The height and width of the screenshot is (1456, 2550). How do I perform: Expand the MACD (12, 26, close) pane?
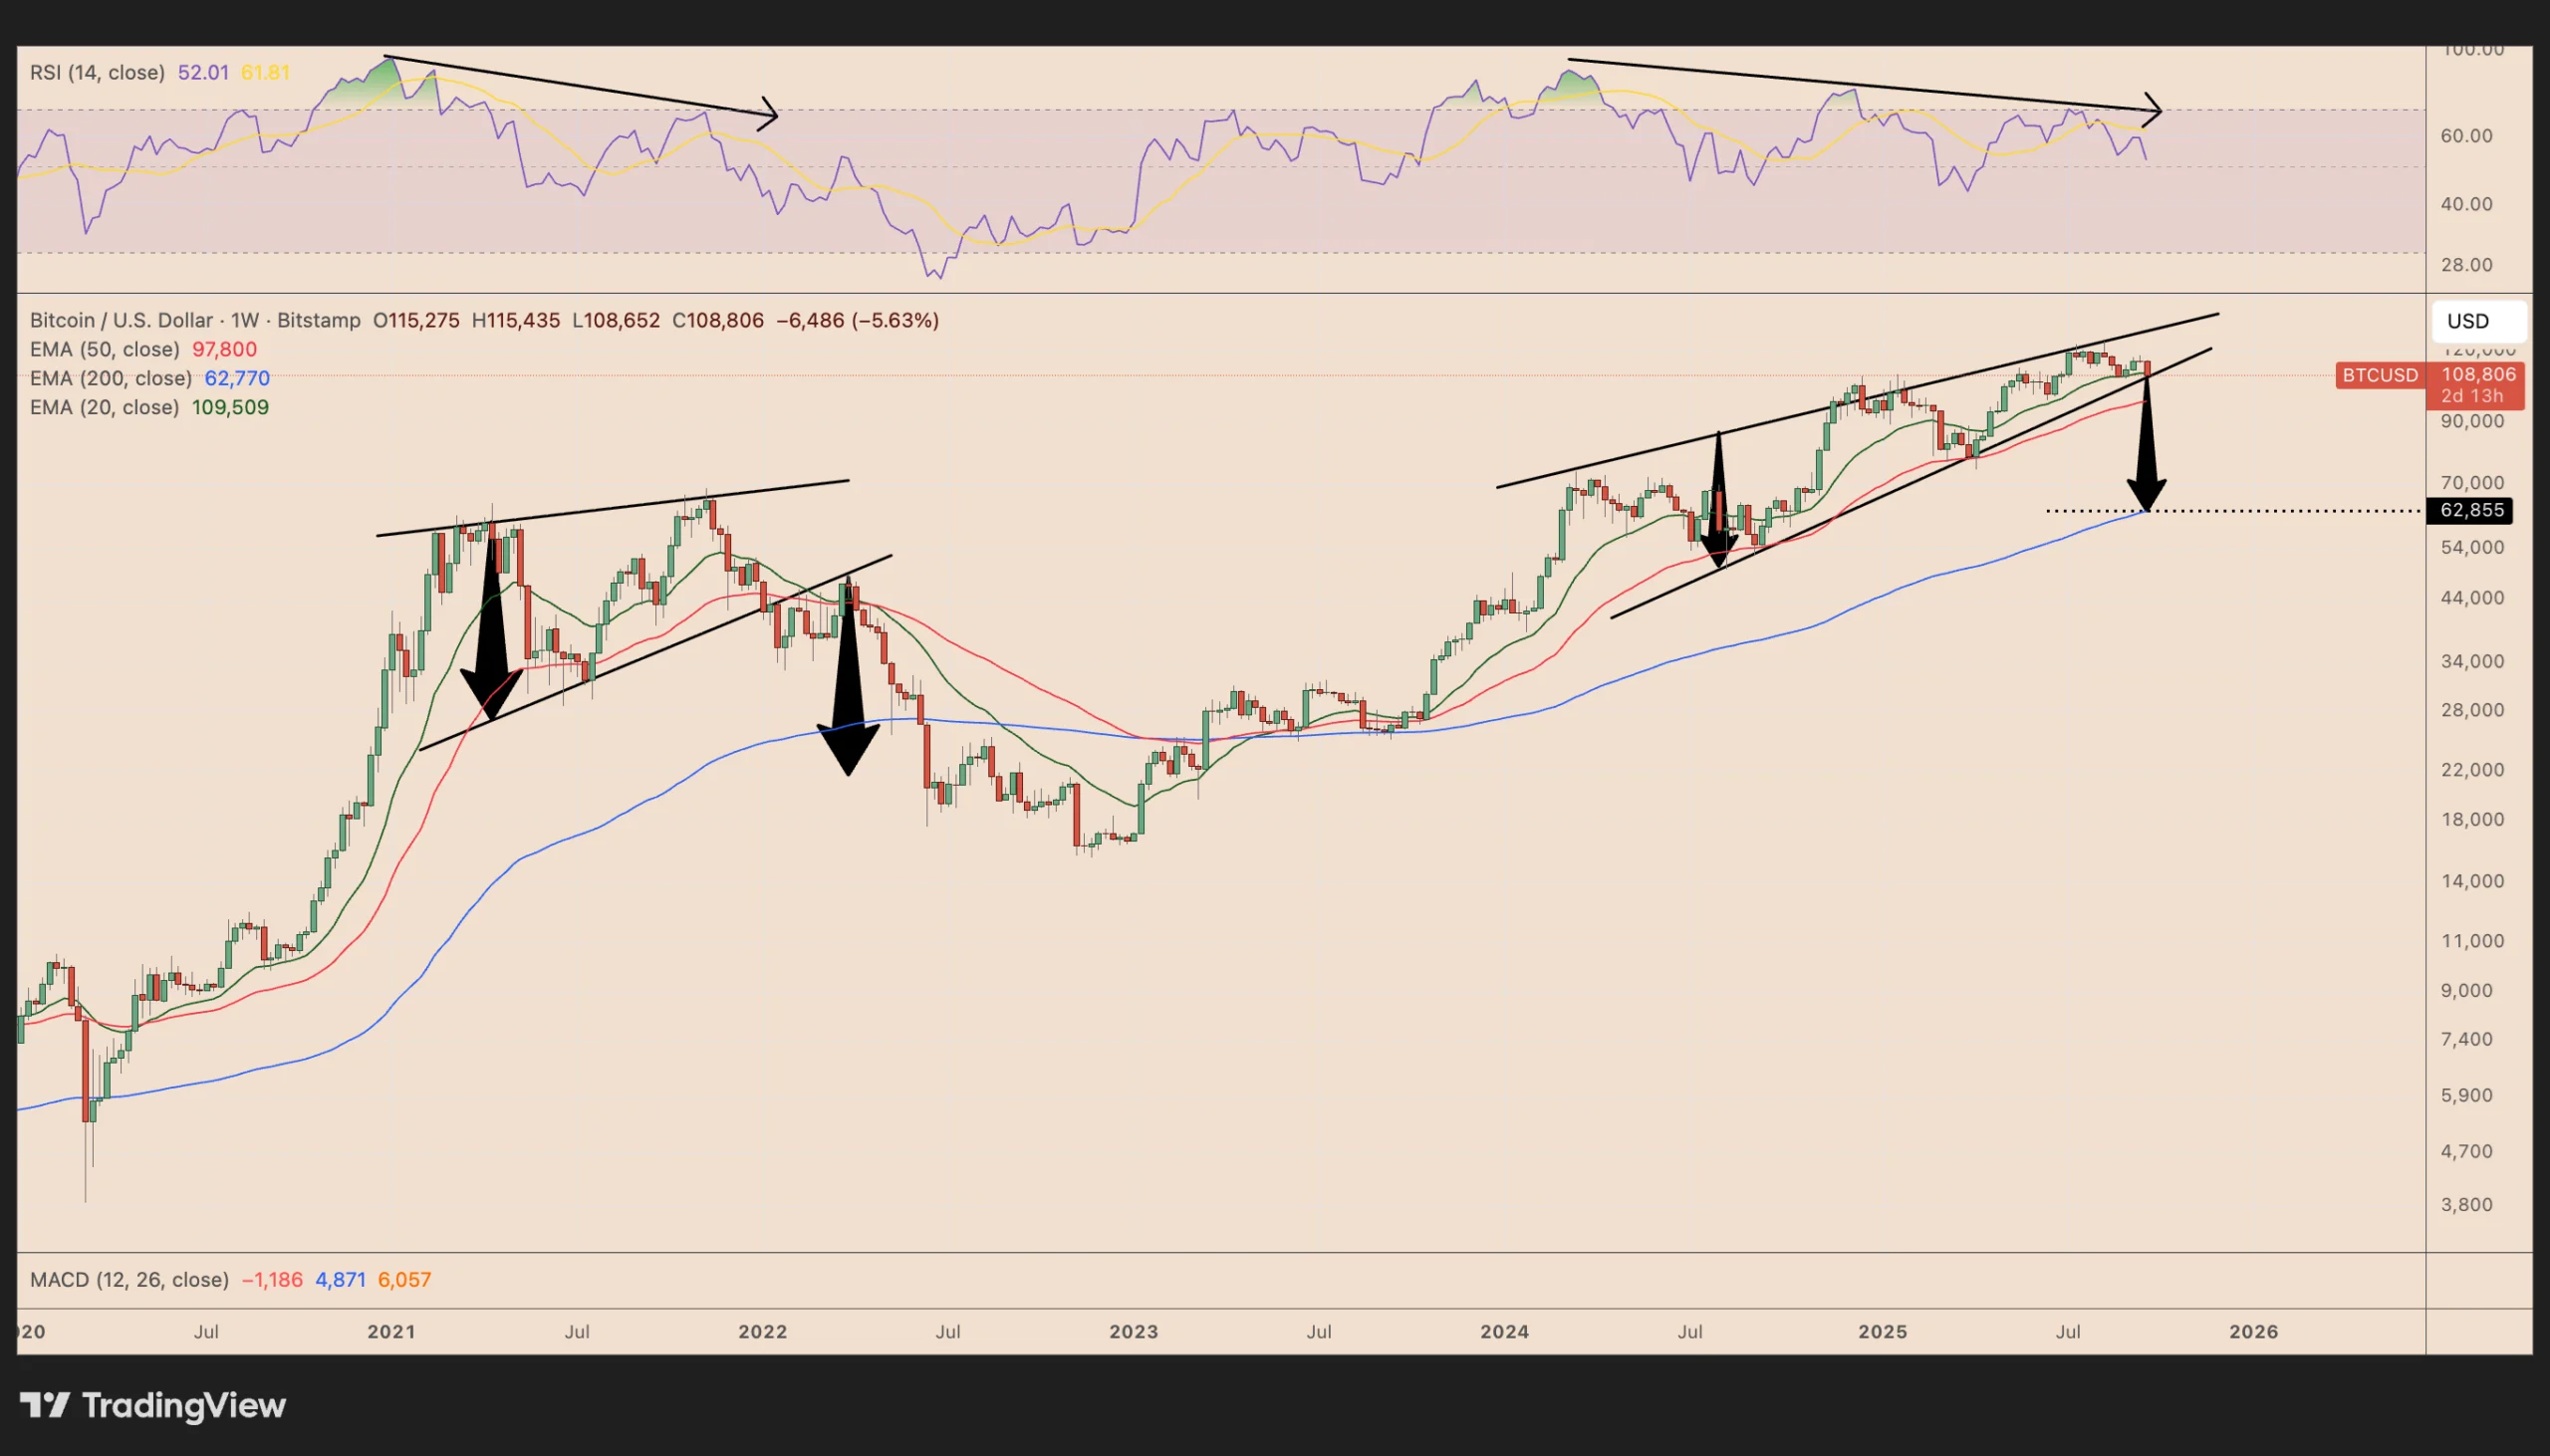129,1279
